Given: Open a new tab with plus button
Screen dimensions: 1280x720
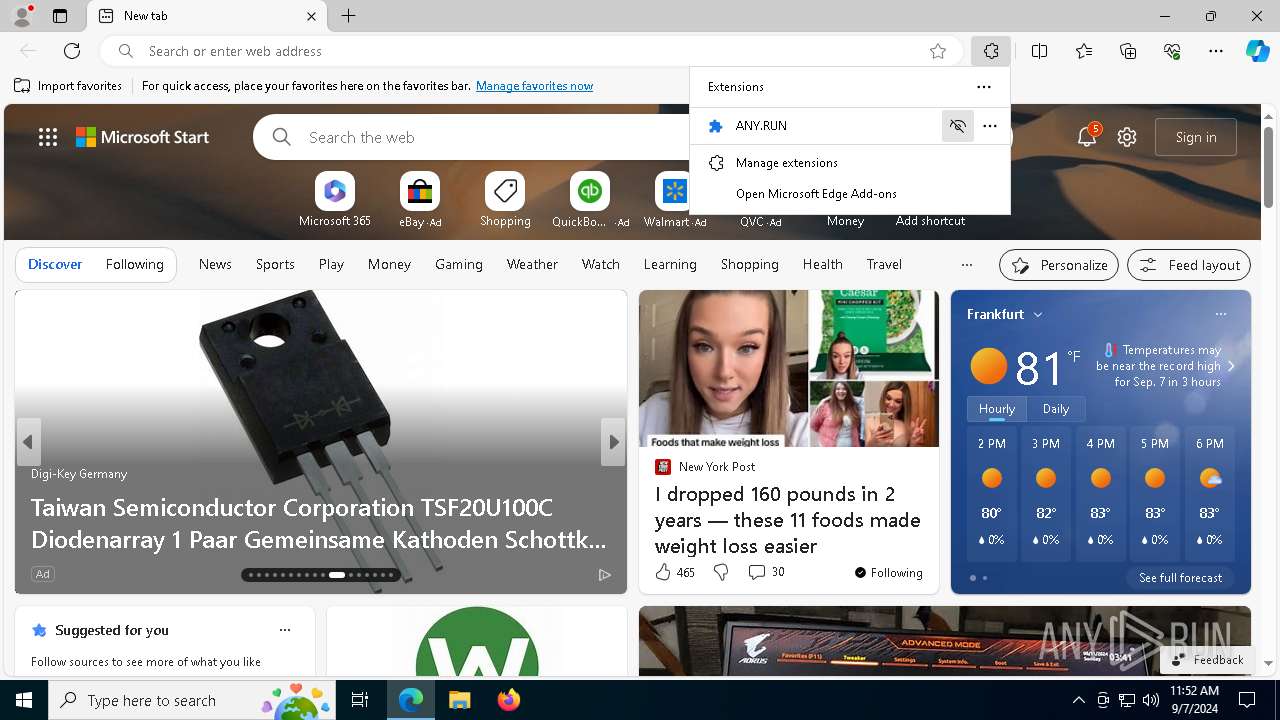Looking at the screenshot, I should (x=348, y=16).
